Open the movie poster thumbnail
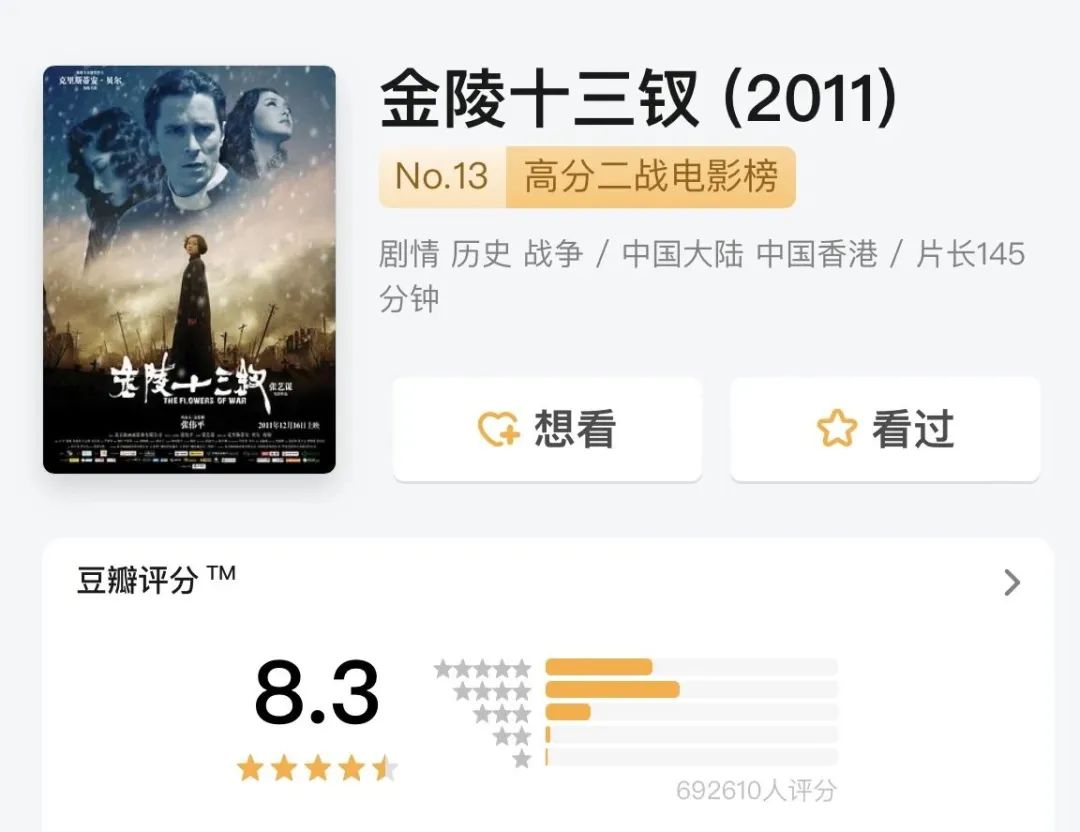 [189, 269]
